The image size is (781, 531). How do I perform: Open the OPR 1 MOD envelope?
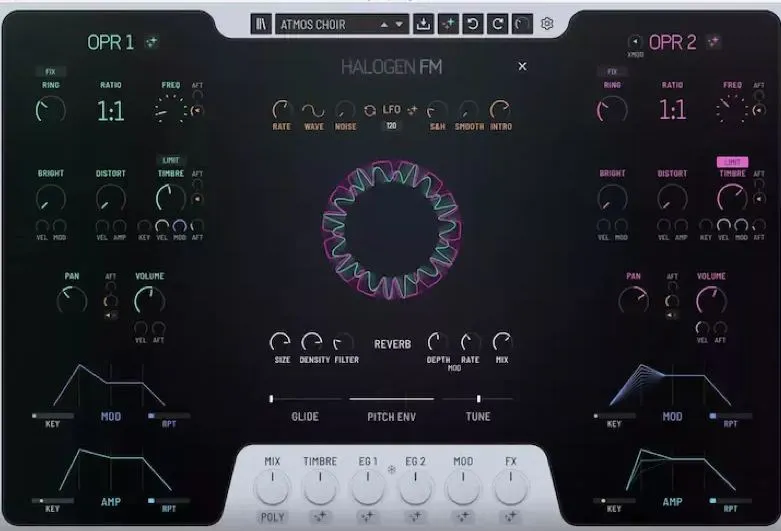(110, 386)
